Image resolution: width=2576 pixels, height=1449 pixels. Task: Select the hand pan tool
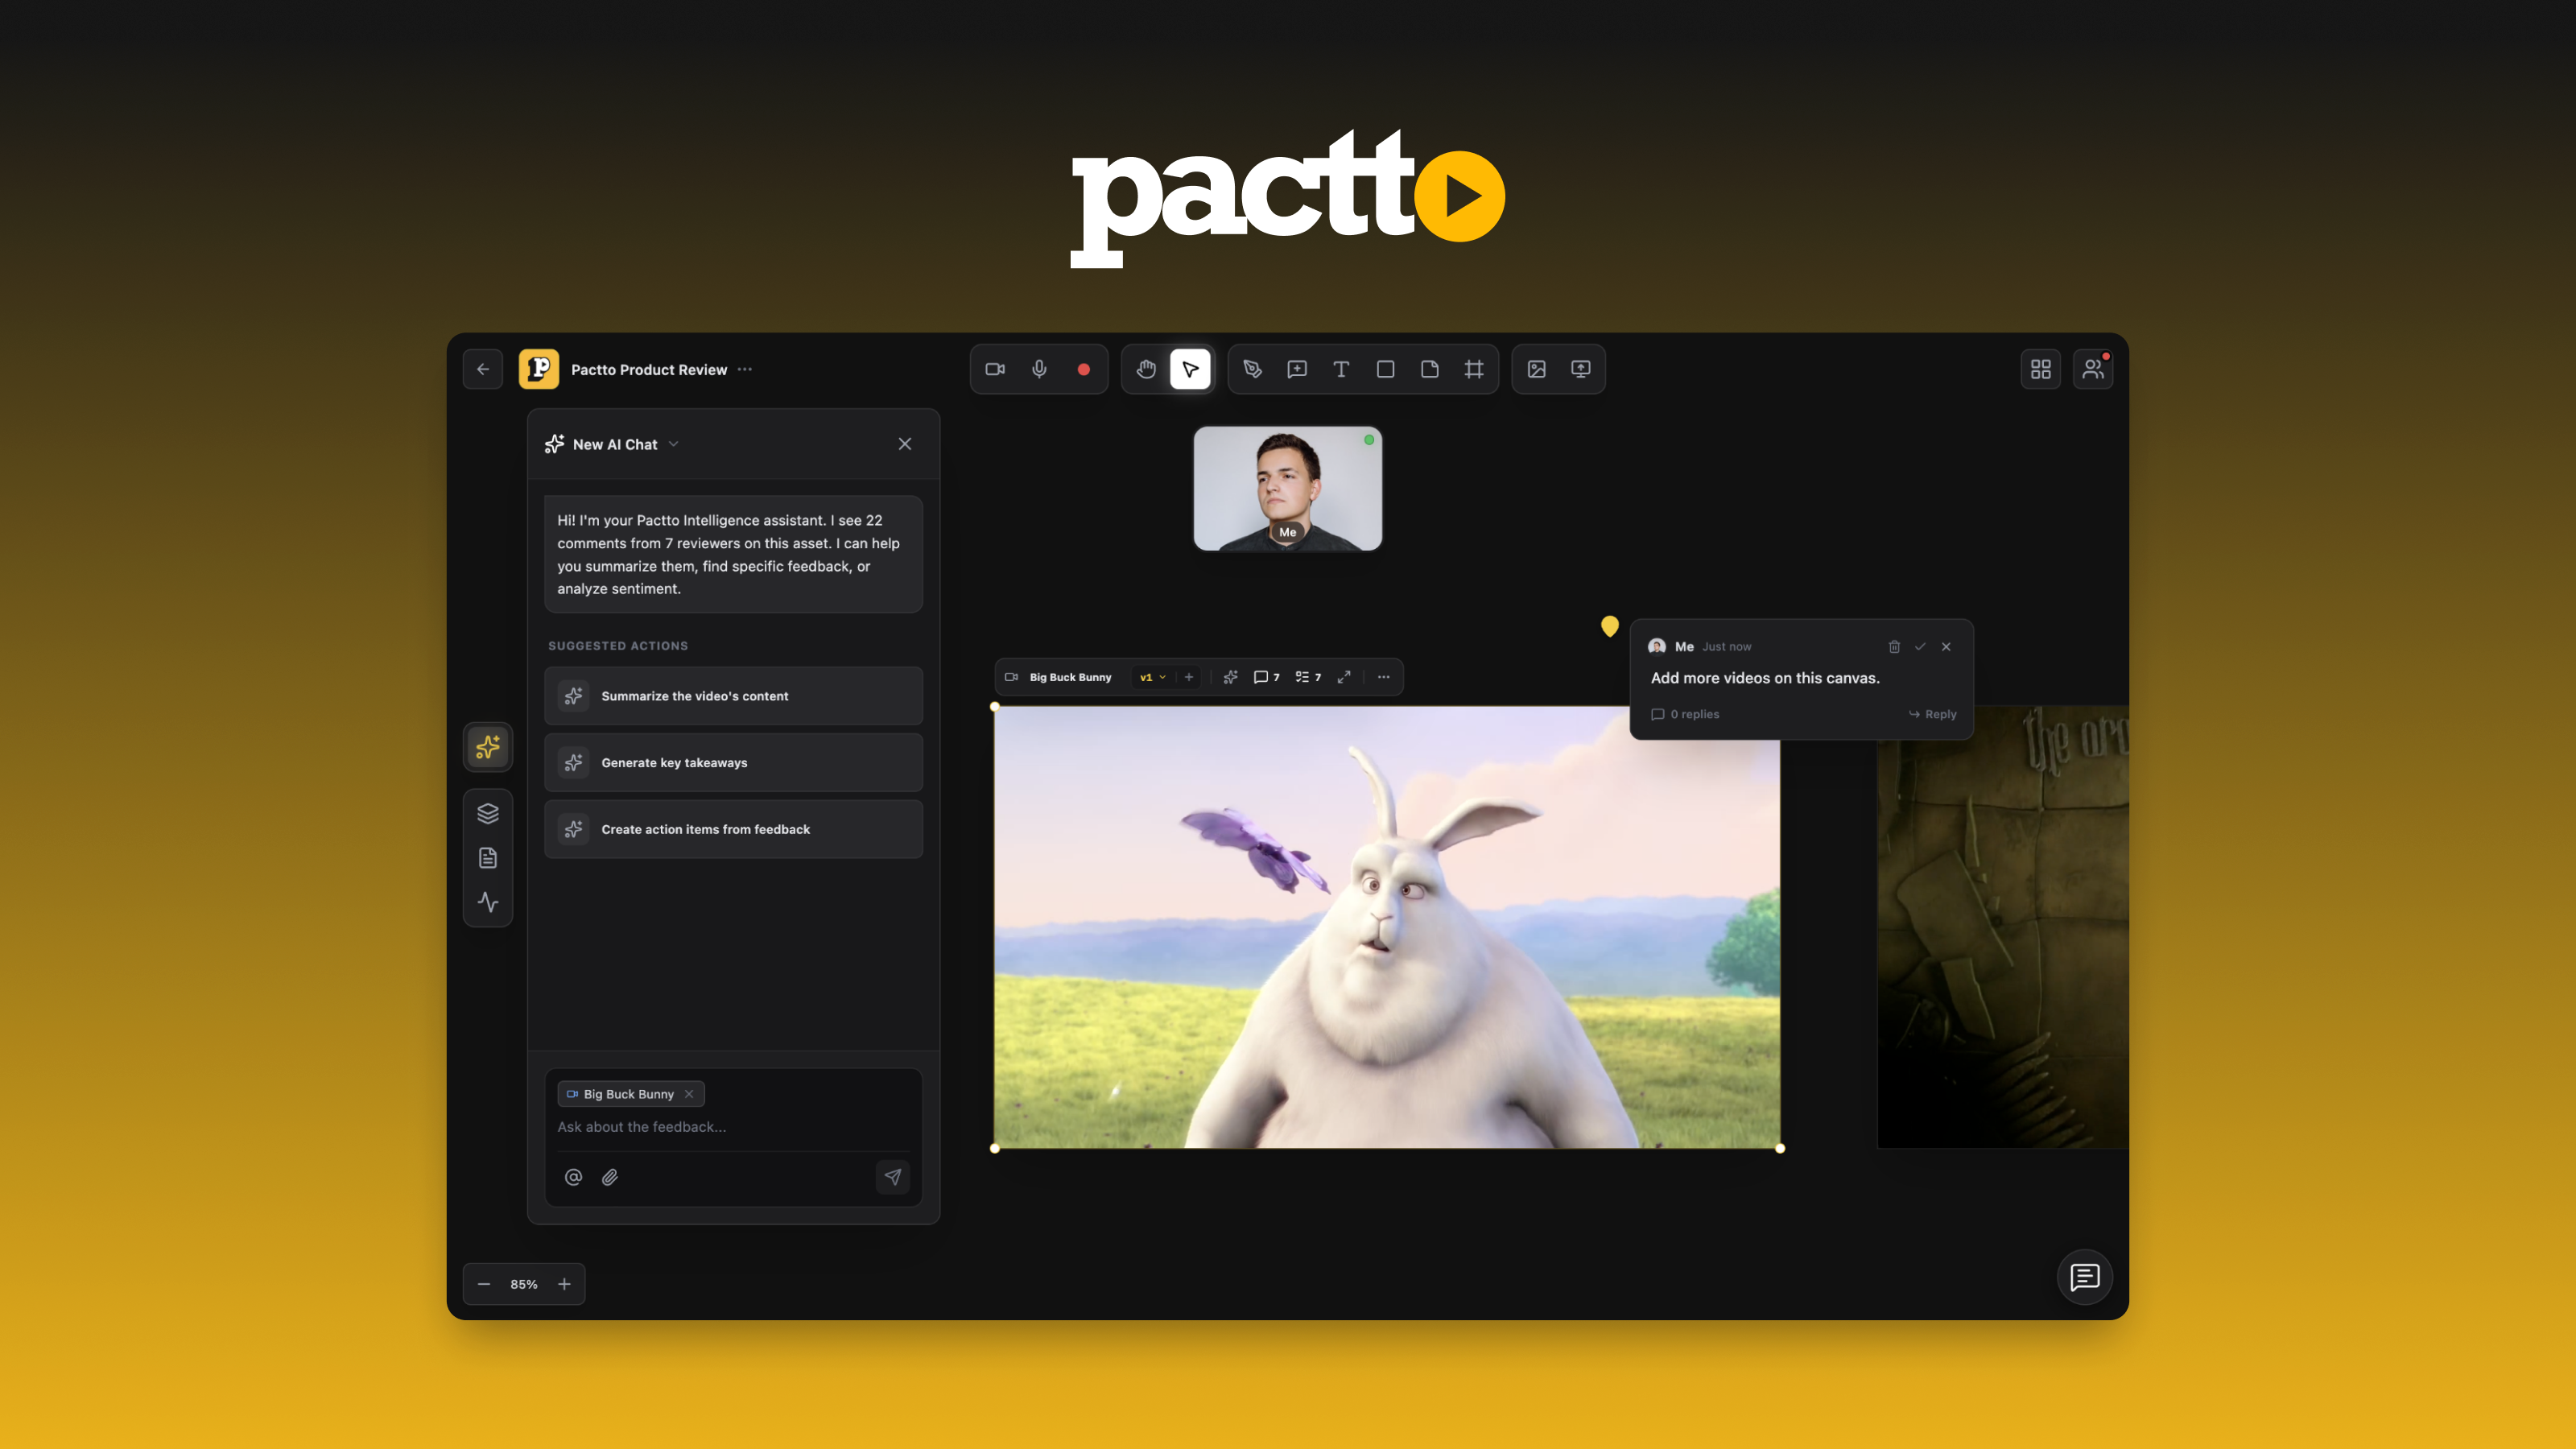(1146, 369)
